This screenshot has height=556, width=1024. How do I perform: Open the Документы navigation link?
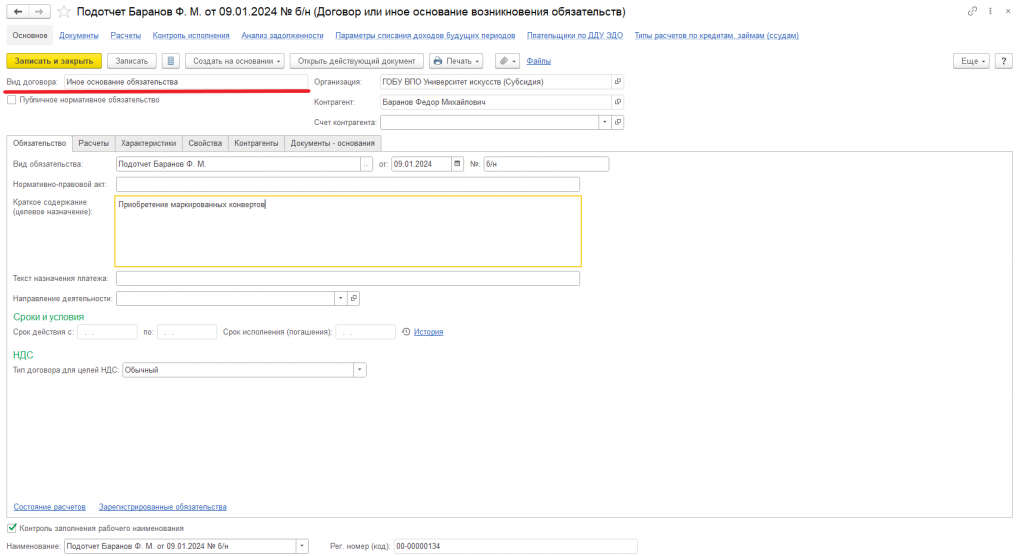coord(79,35)
